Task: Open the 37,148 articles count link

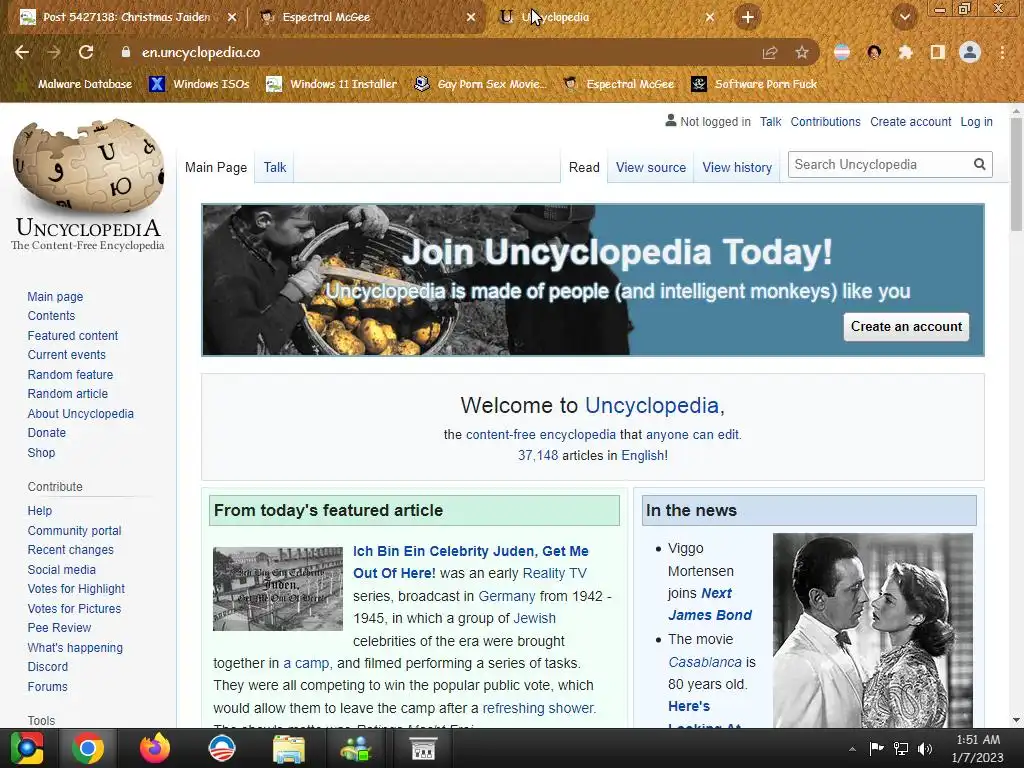Action: pos(538,455)
